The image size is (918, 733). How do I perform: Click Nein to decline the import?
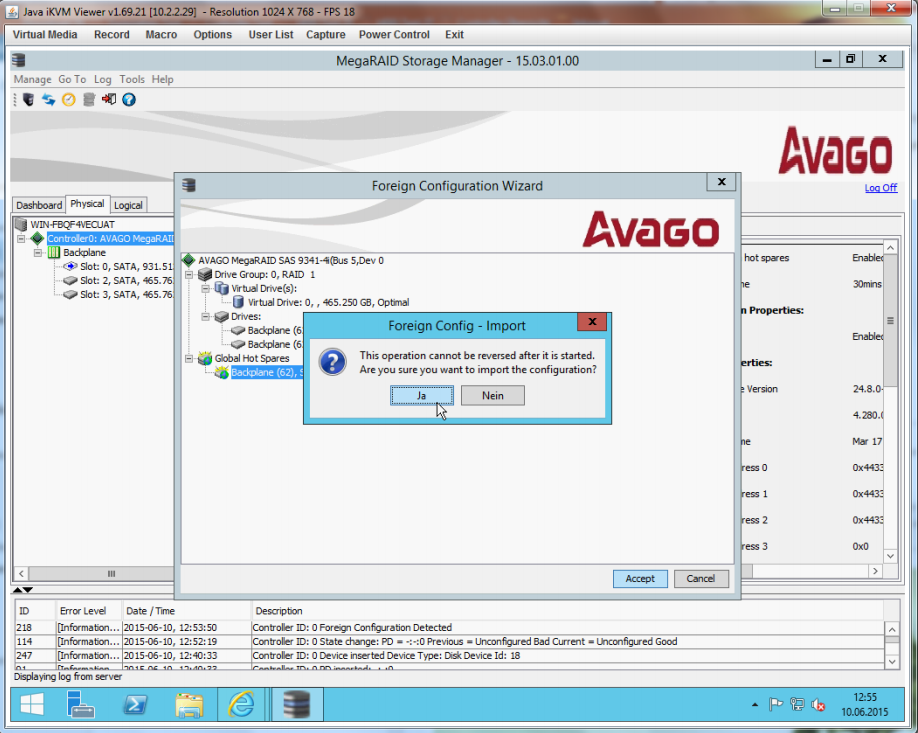492,395
